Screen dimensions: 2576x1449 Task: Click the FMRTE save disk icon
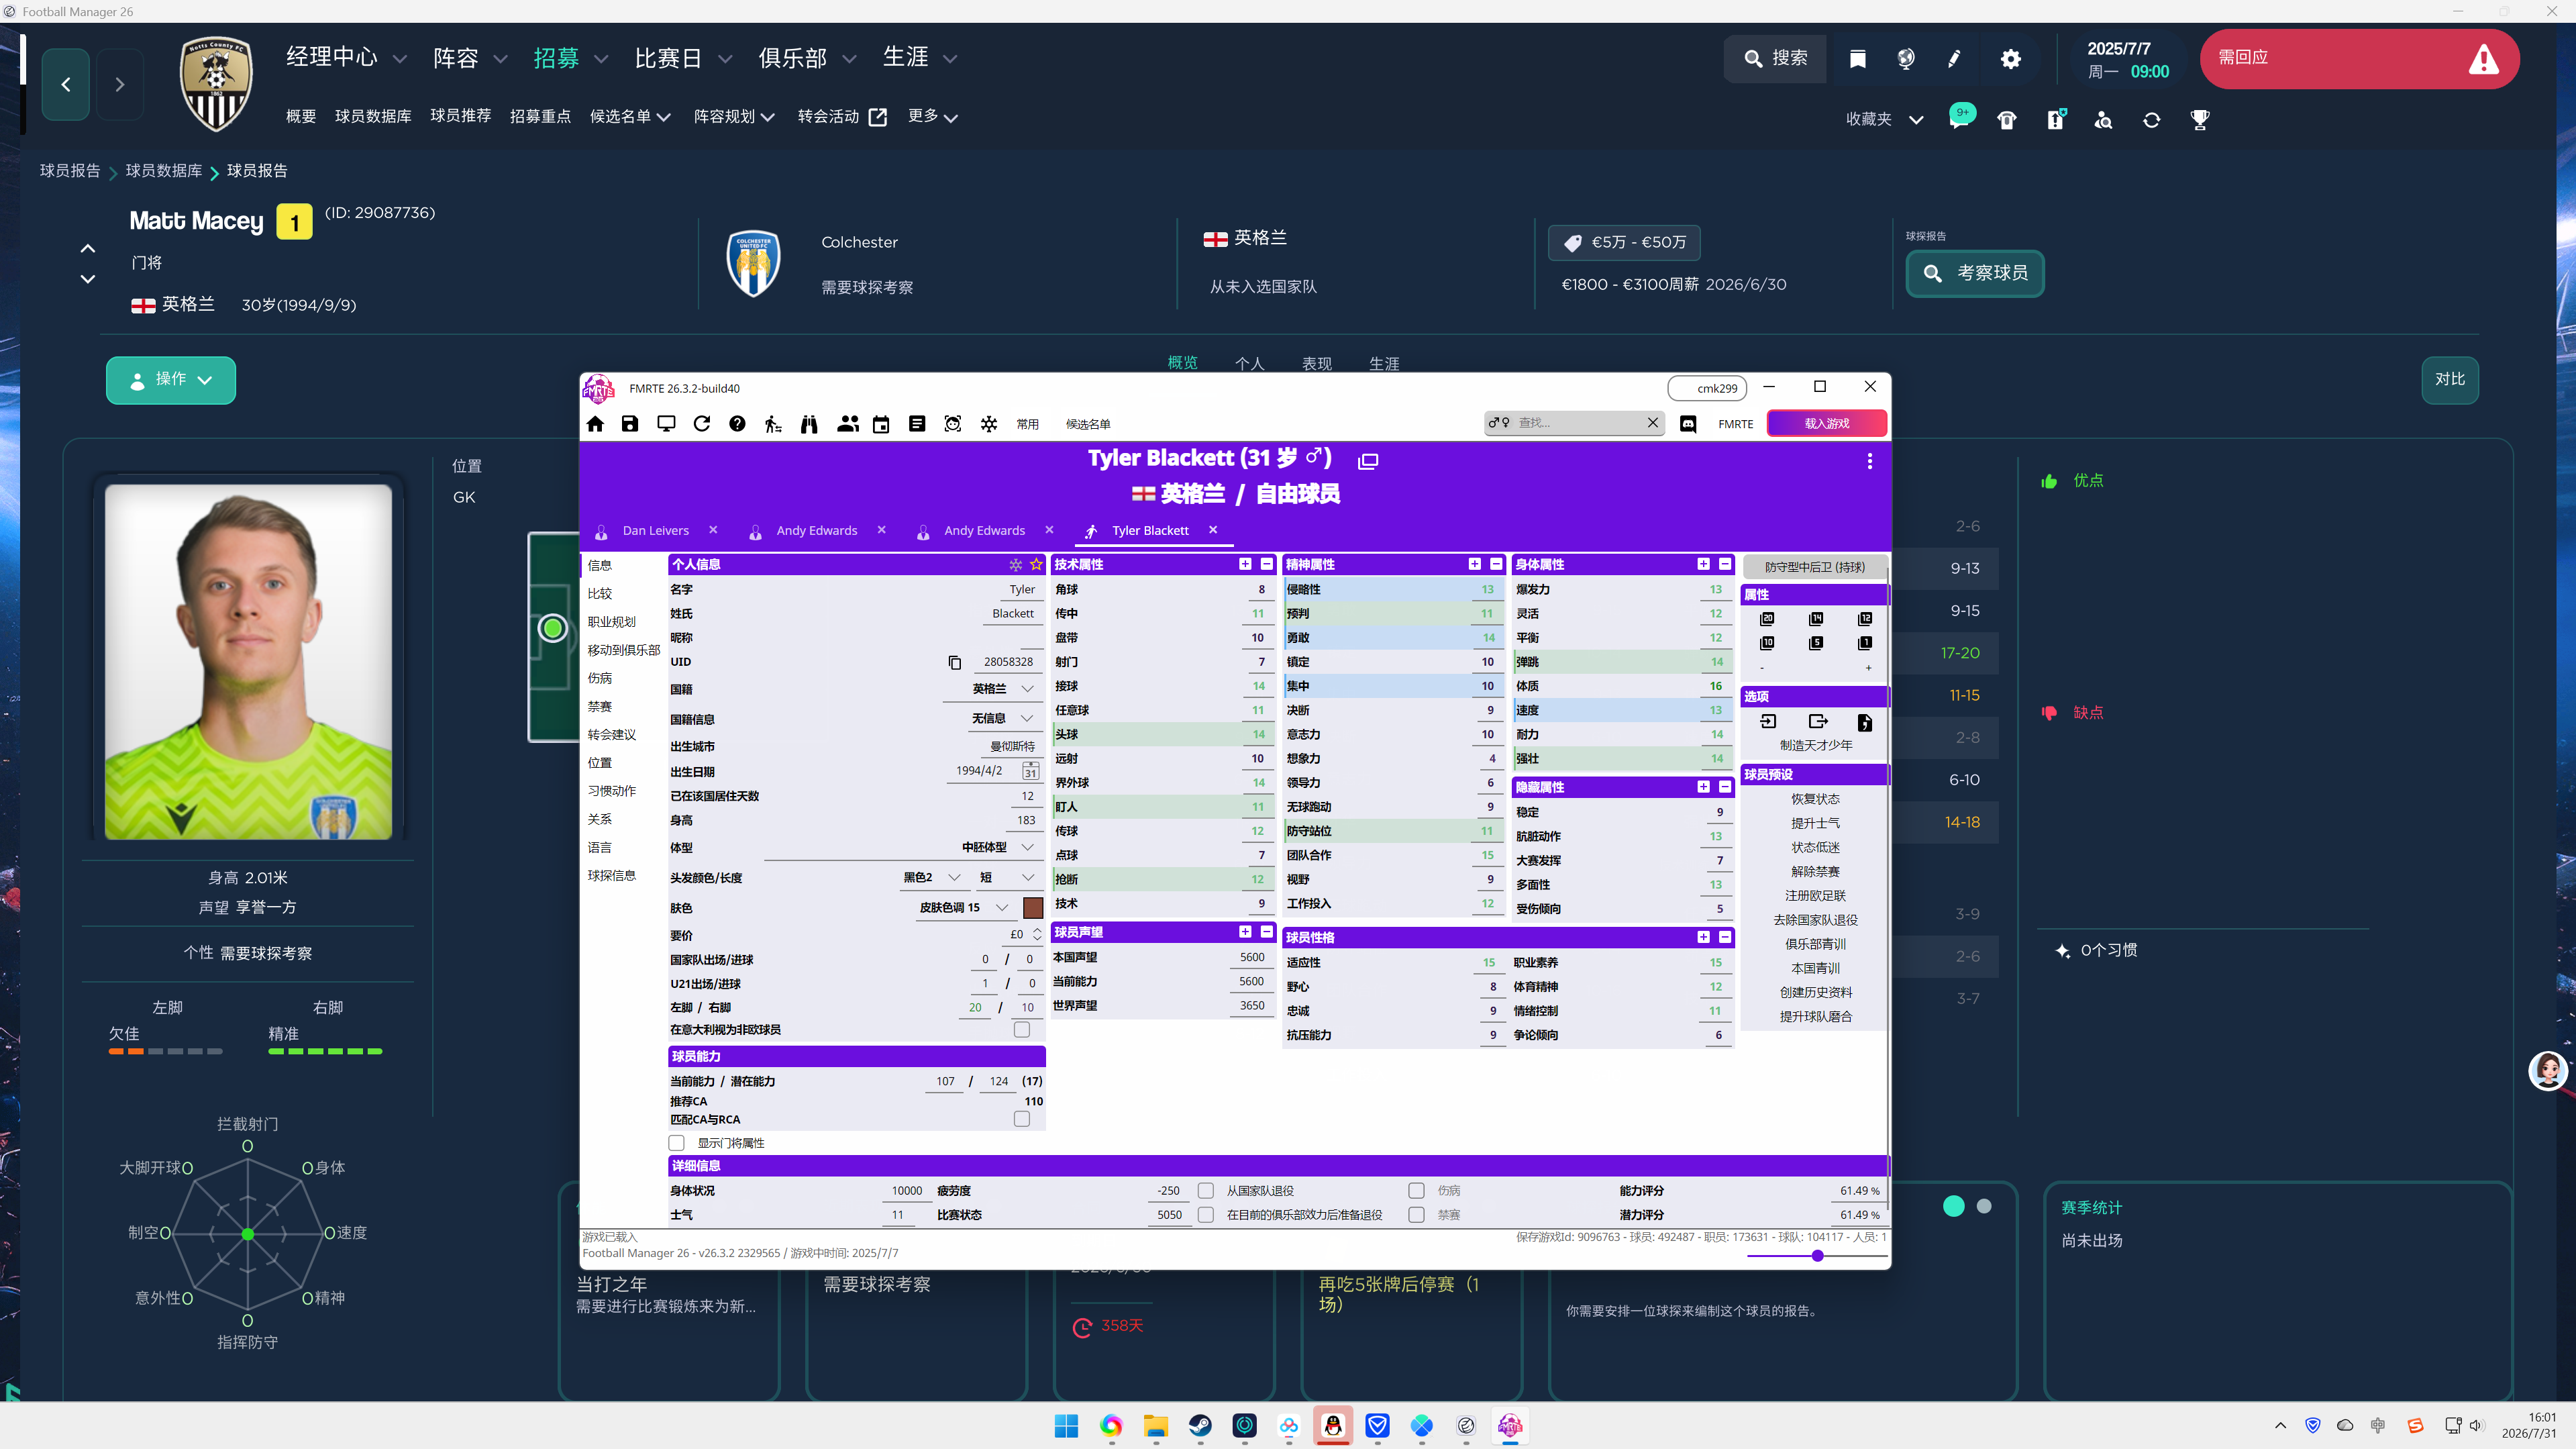point(630,424)
